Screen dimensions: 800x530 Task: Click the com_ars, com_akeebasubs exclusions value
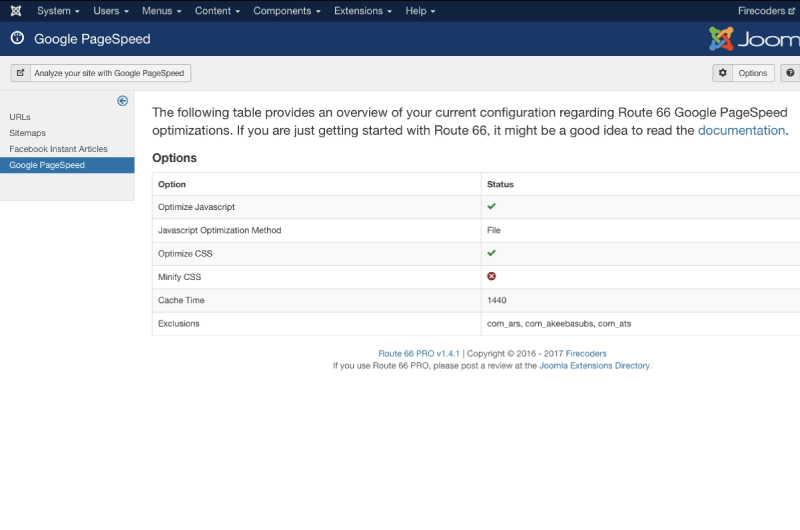[x=559, y=323]
